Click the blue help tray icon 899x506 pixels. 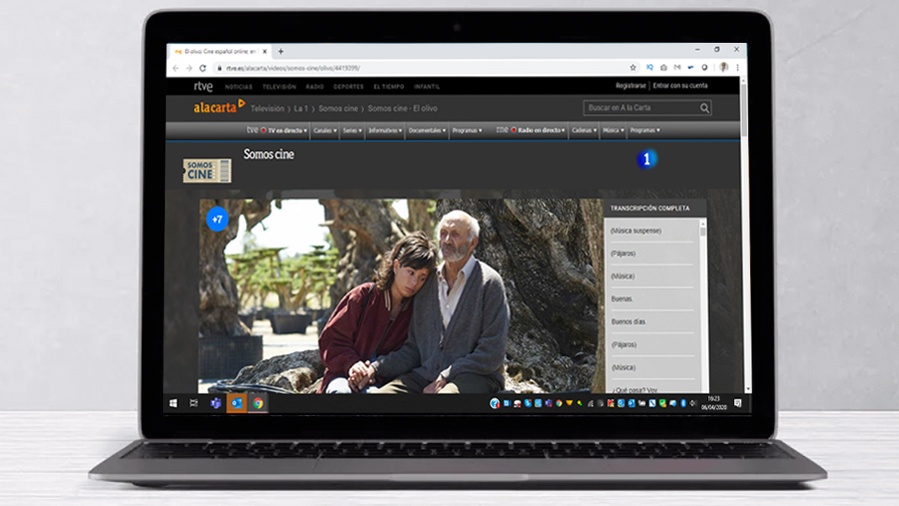tap(495, 403)
